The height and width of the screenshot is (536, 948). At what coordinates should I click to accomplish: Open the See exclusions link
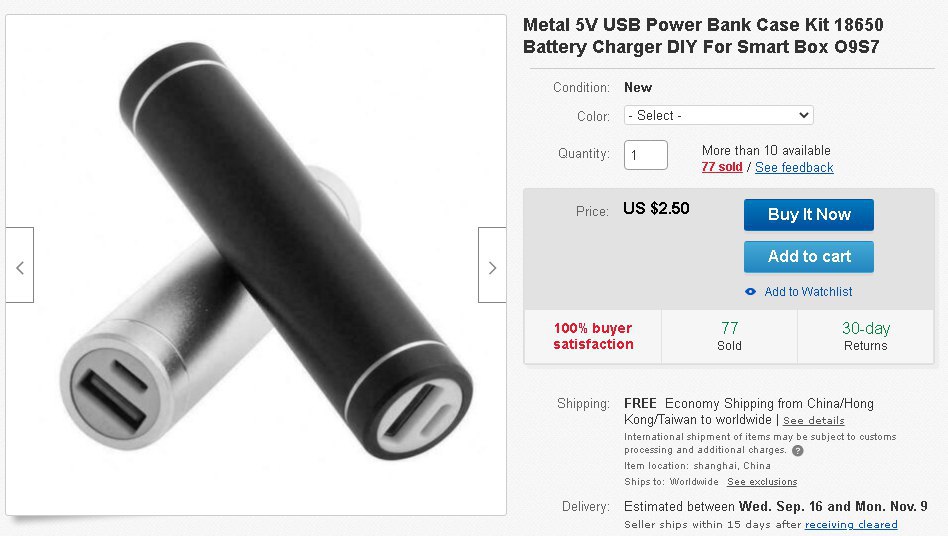(x=762, y=482)
